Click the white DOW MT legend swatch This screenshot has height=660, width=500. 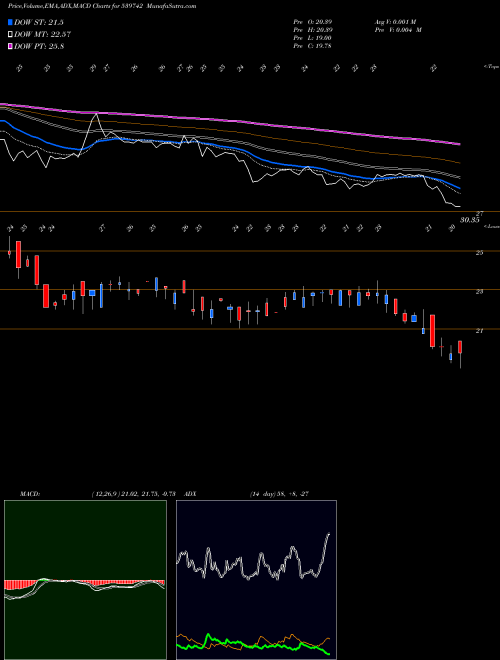(10, 35)
